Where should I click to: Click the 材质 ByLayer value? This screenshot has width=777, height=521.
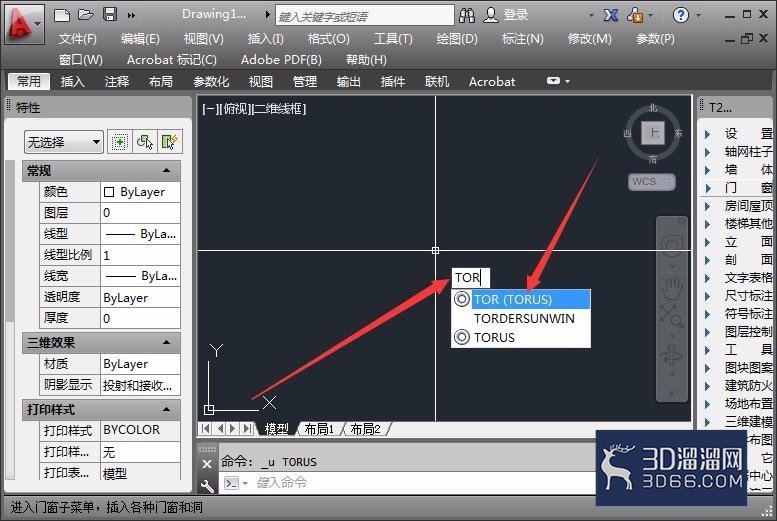pyautogui.click(x=140, y=363)
